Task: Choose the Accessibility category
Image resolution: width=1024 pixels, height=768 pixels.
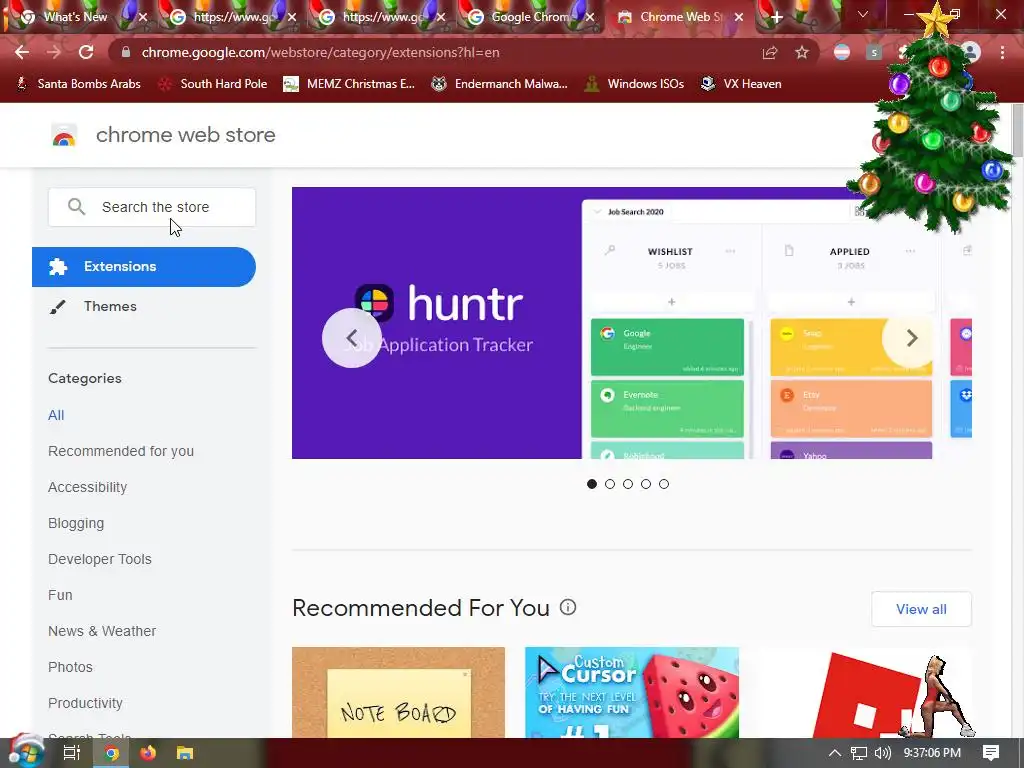Action: pos(88,487)
